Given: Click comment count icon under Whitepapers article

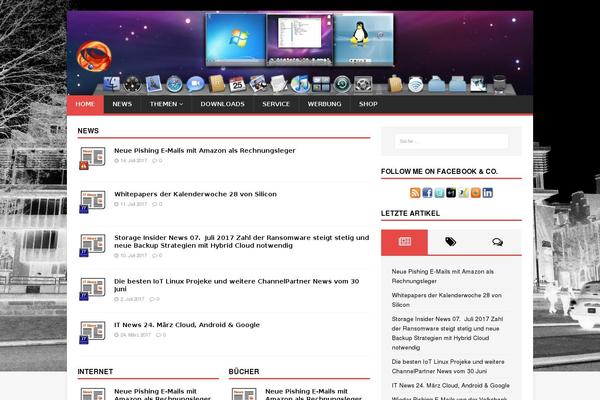Looking at the screenshot, I should 157,204.
